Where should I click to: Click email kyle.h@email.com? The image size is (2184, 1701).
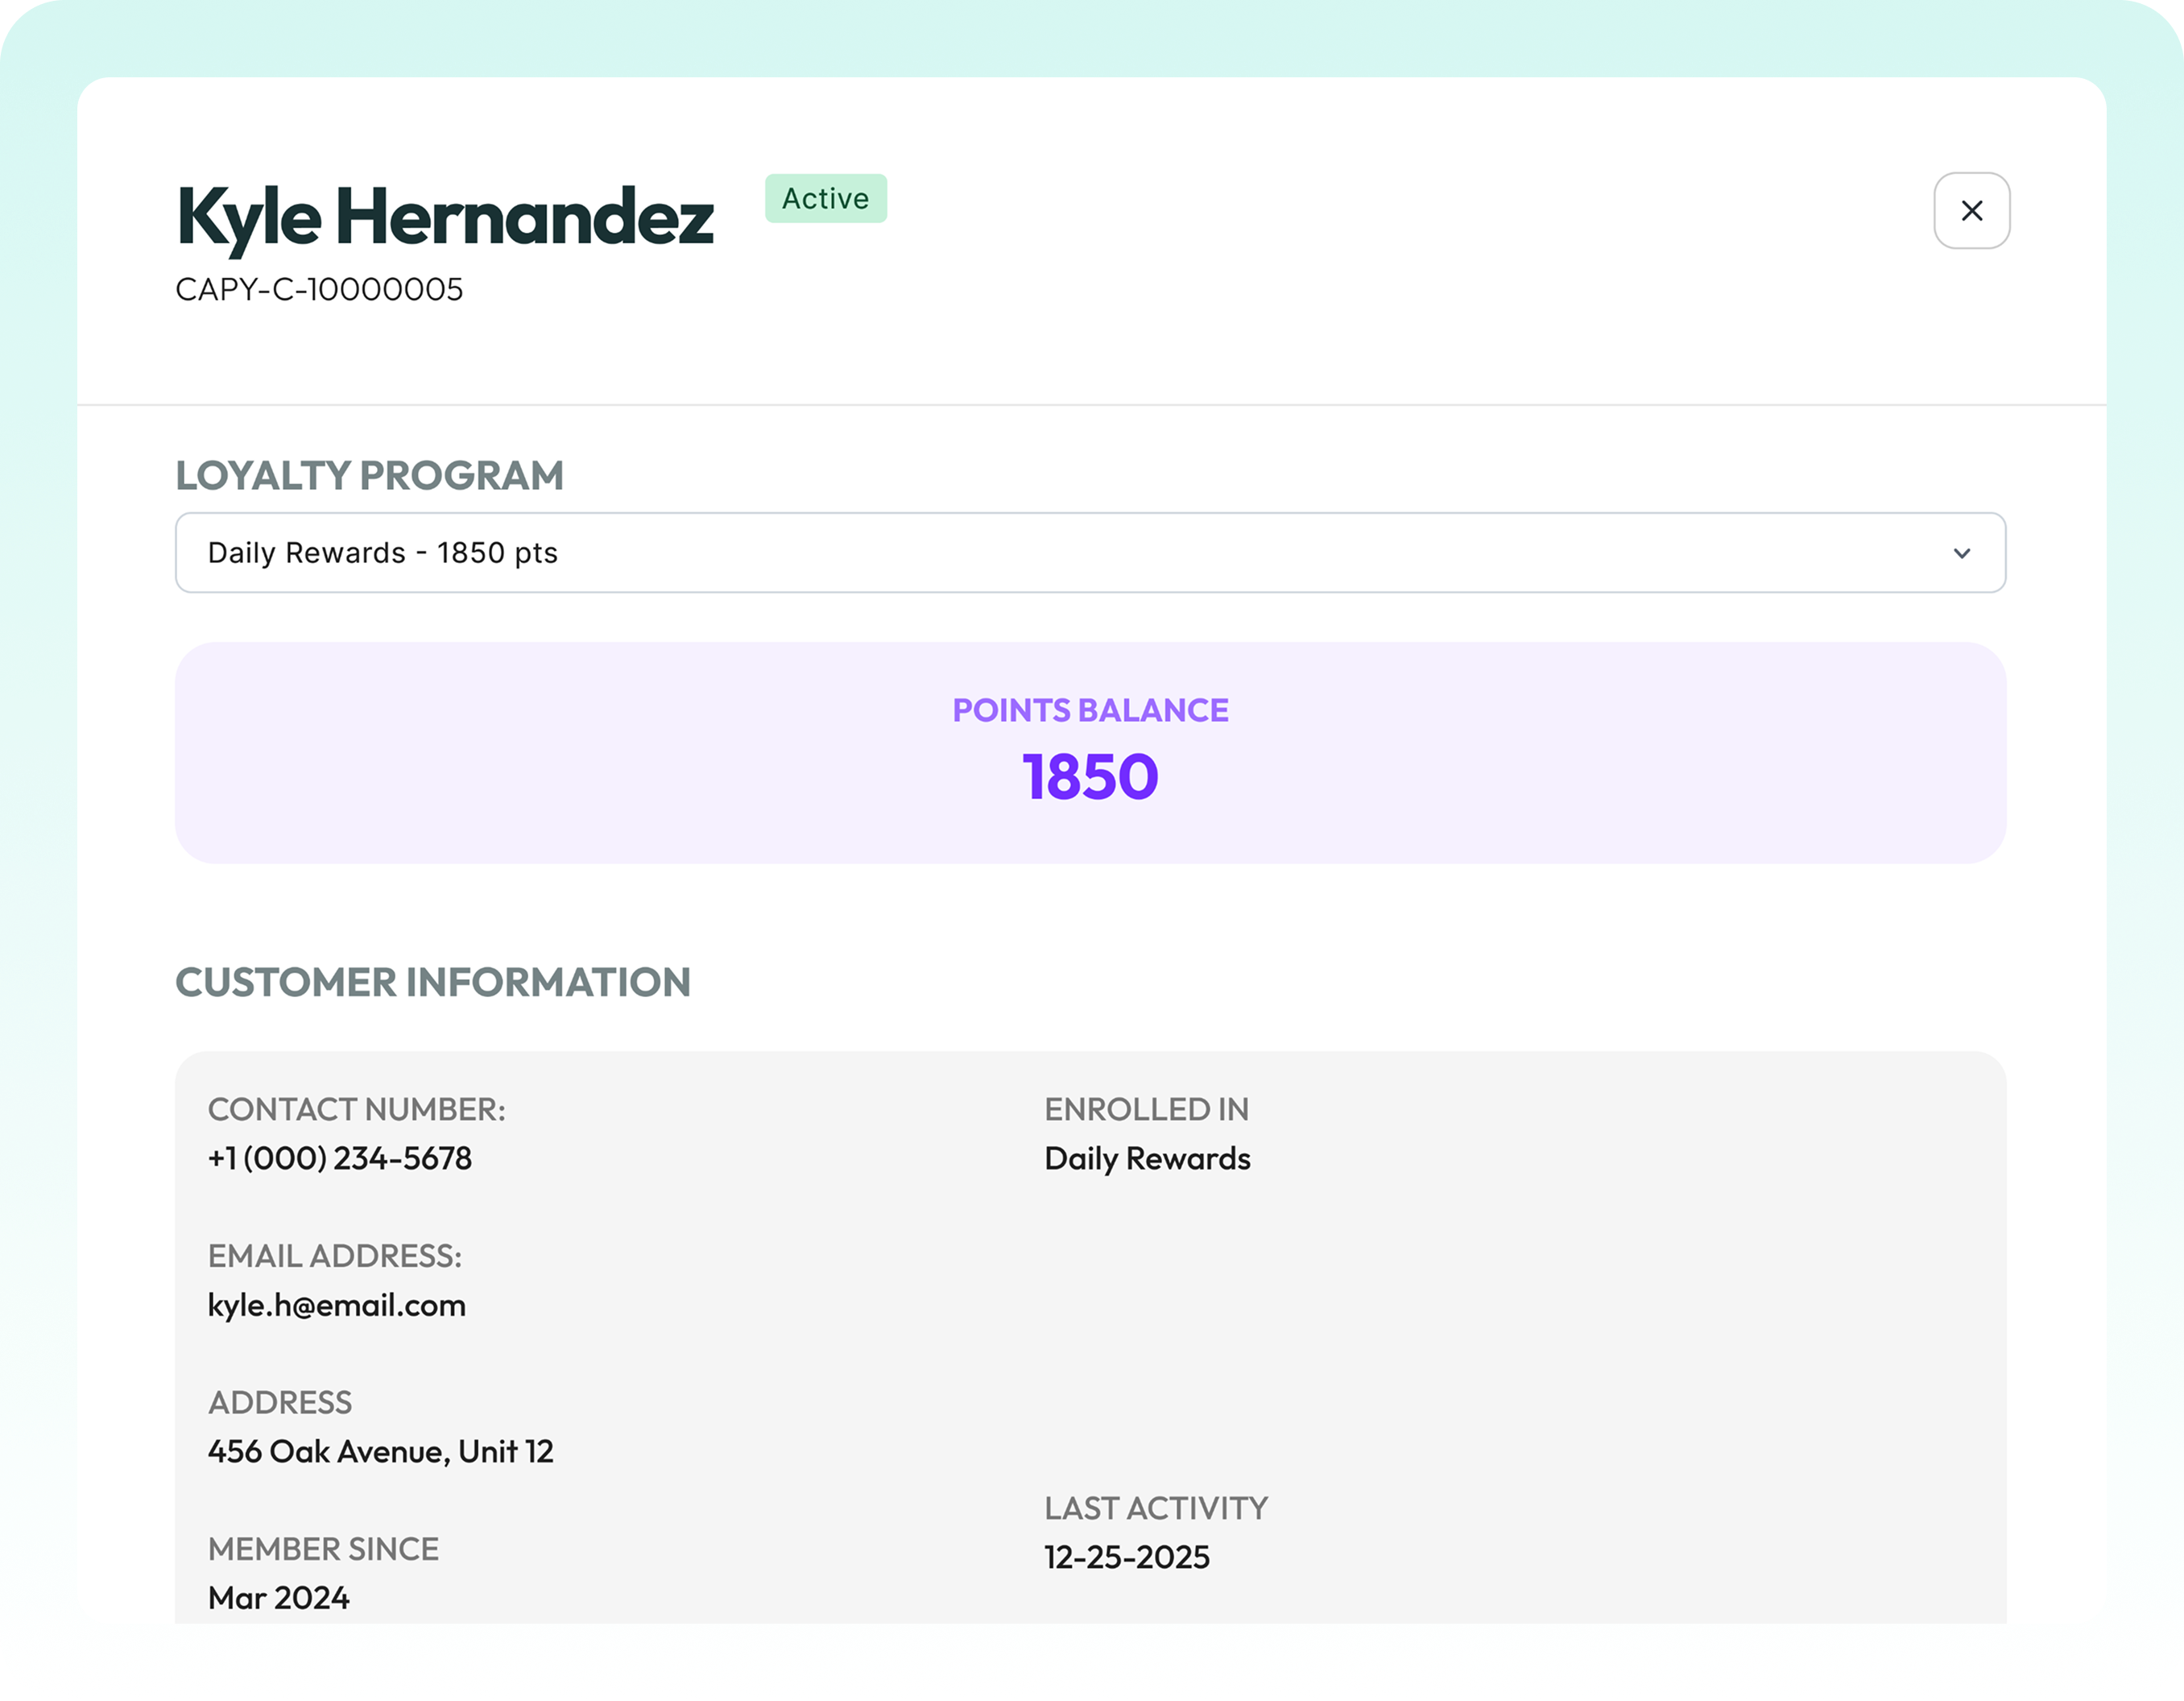pyautogui.click(x=337, y=1305)
